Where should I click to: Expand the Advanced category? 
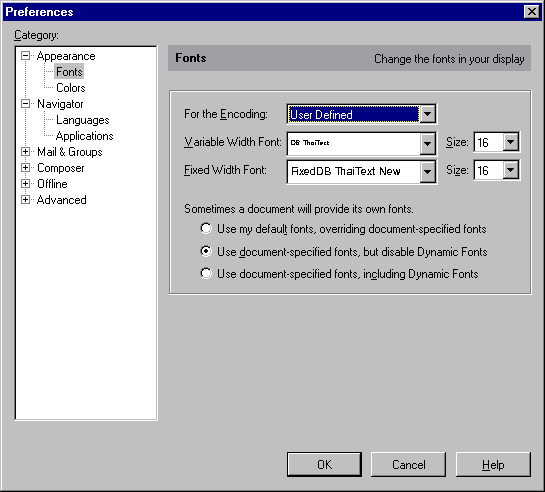(x=25, y=199)
